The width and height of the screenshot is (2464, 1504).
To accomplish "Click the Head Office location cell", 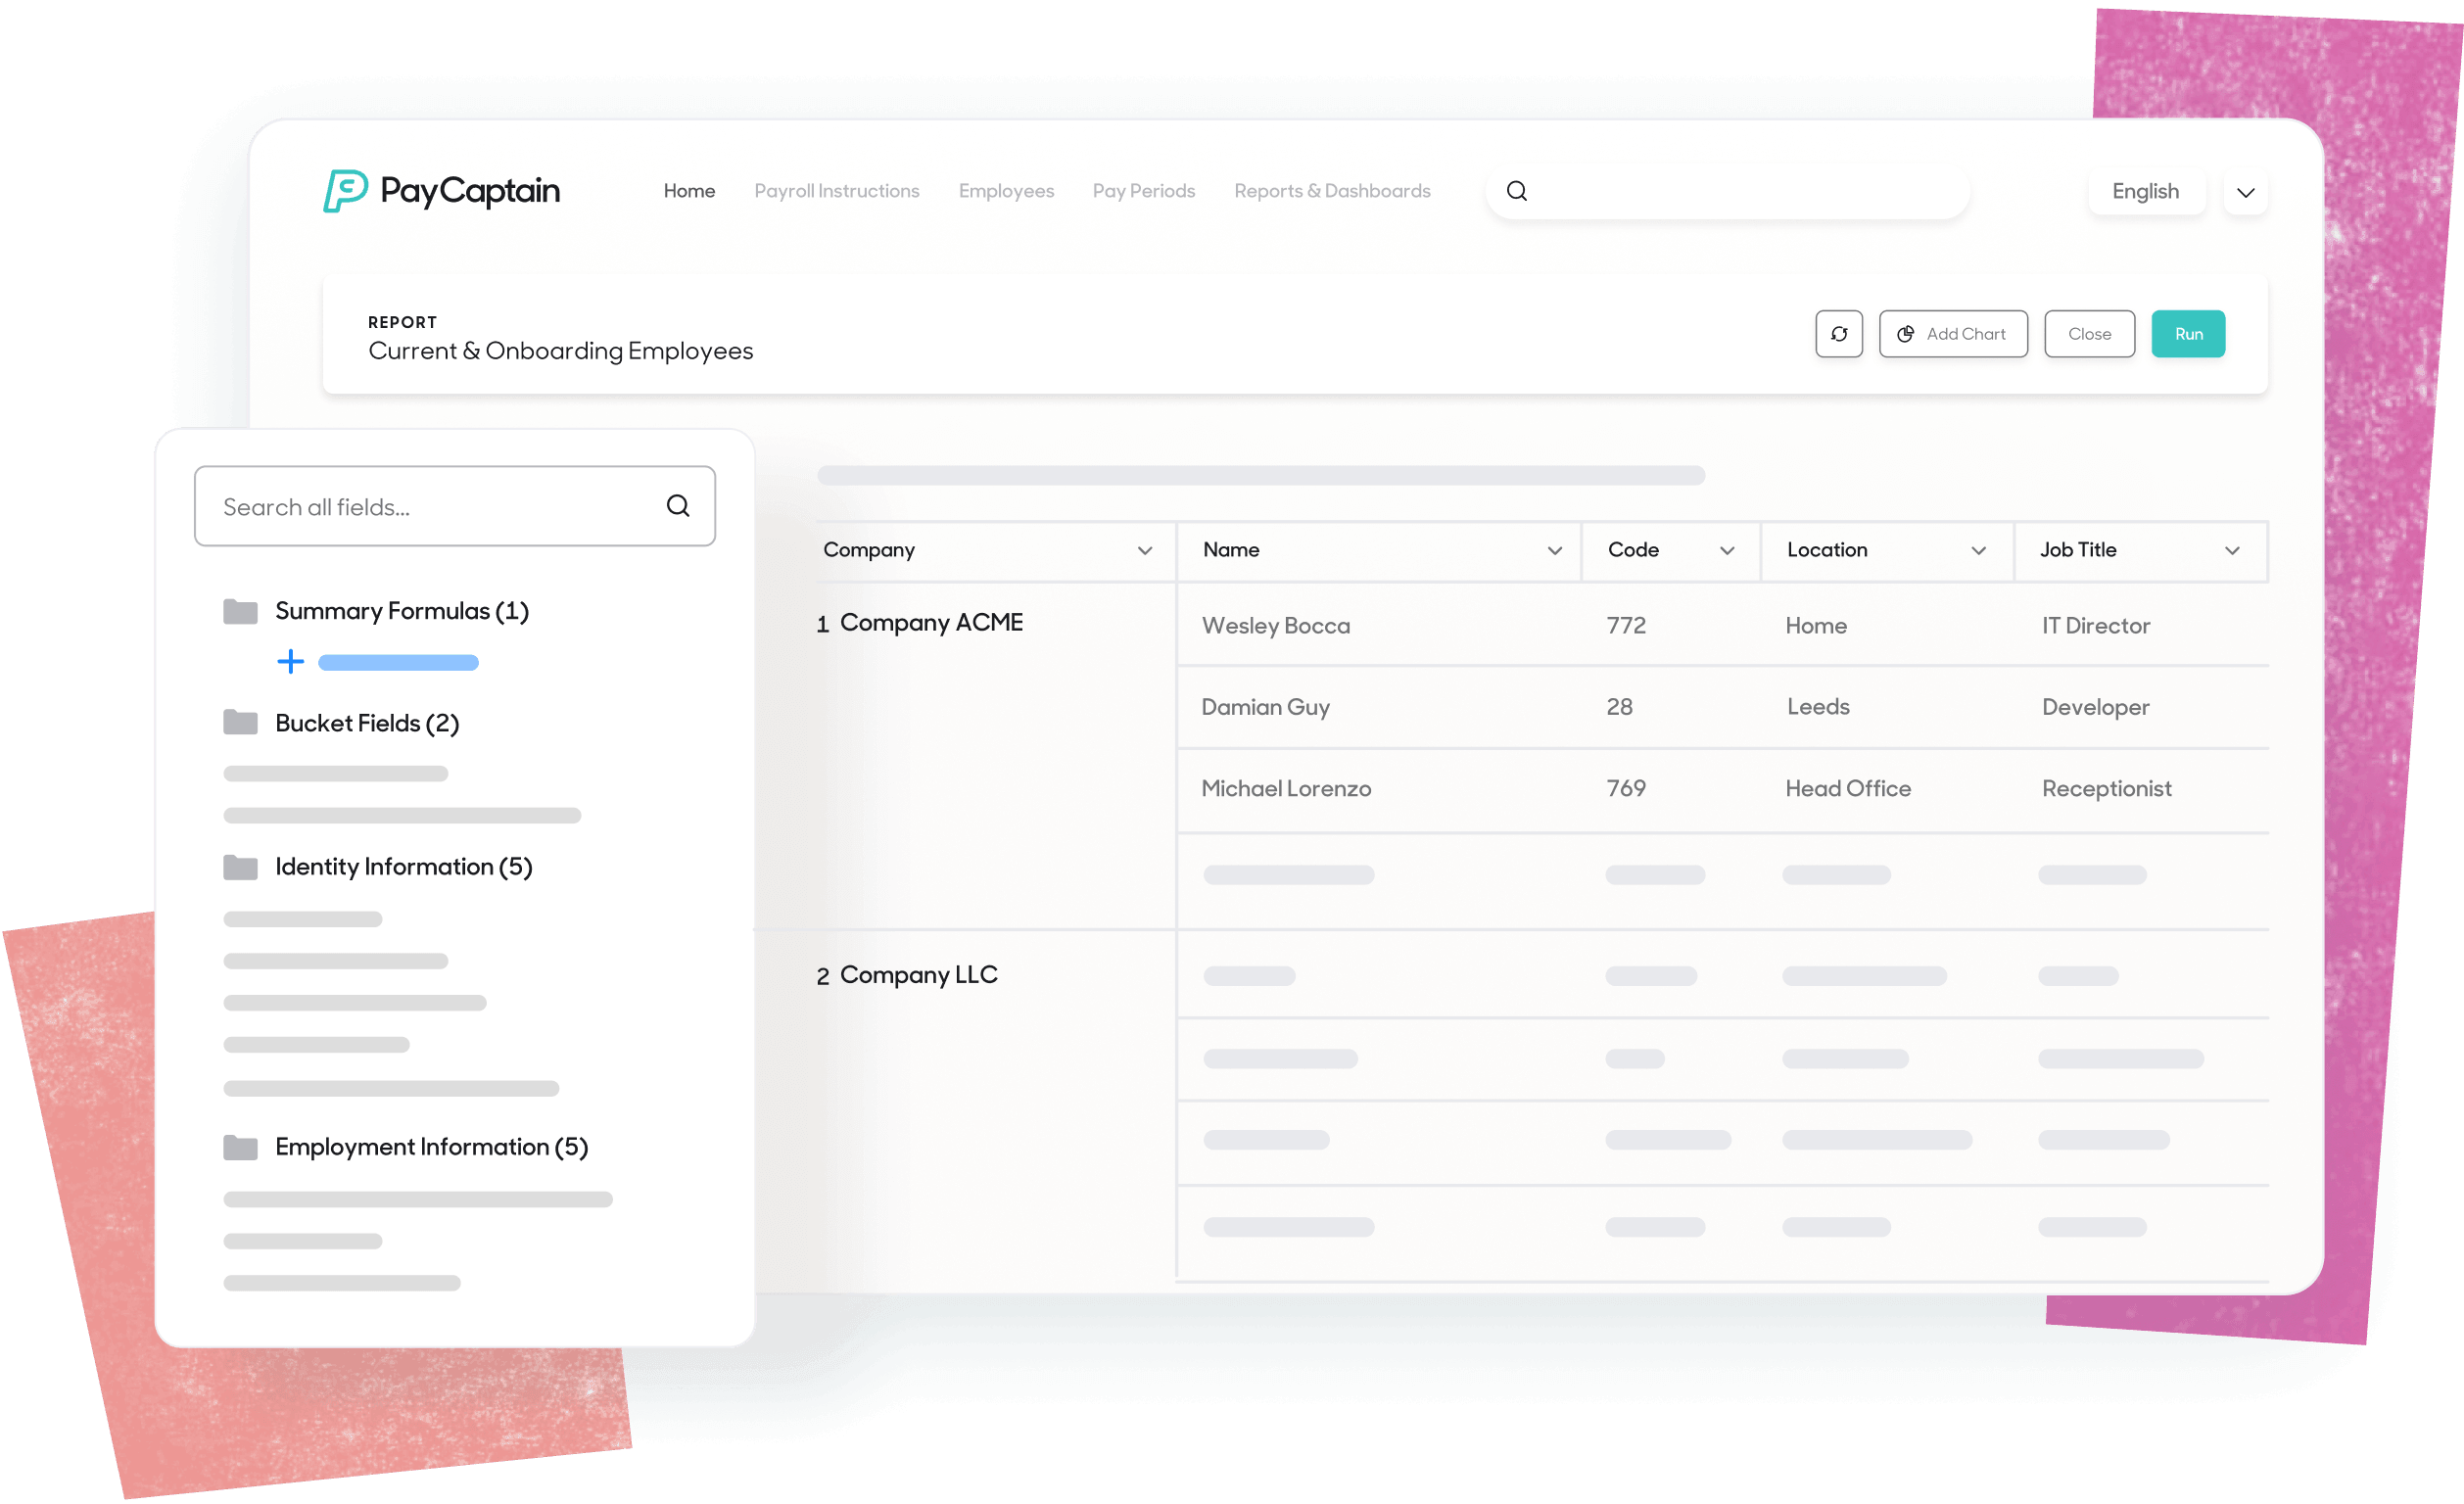I will point(1848,789).
